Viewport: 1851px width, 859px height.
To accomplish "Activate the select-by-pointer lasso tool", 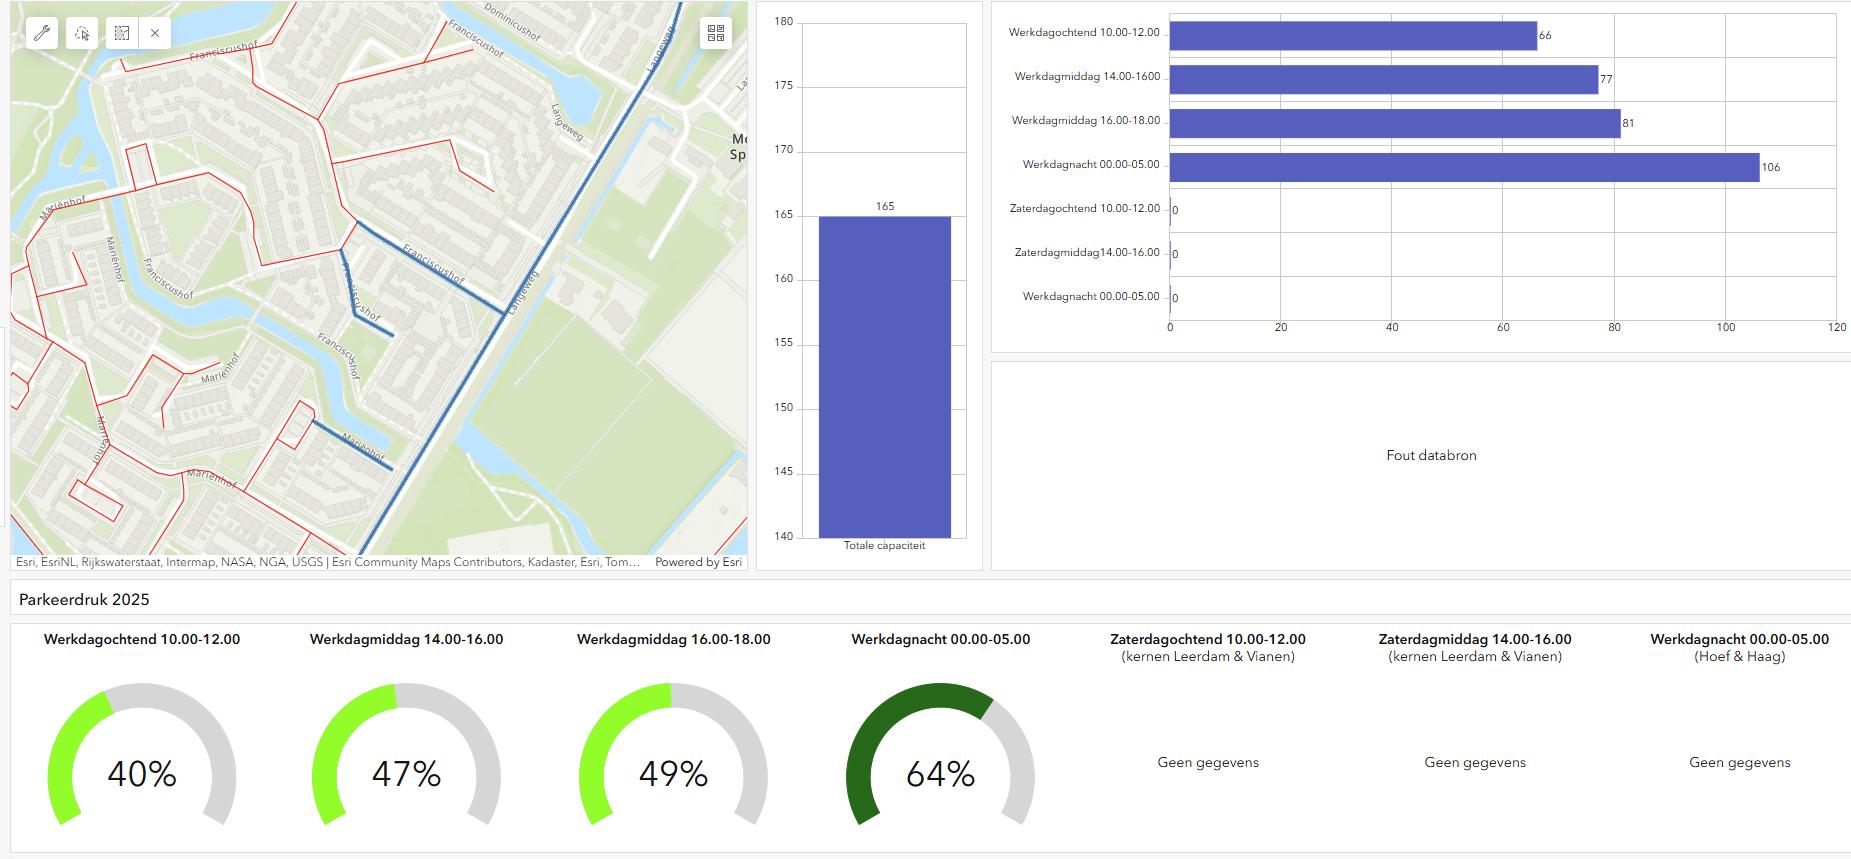I will 82,33.
